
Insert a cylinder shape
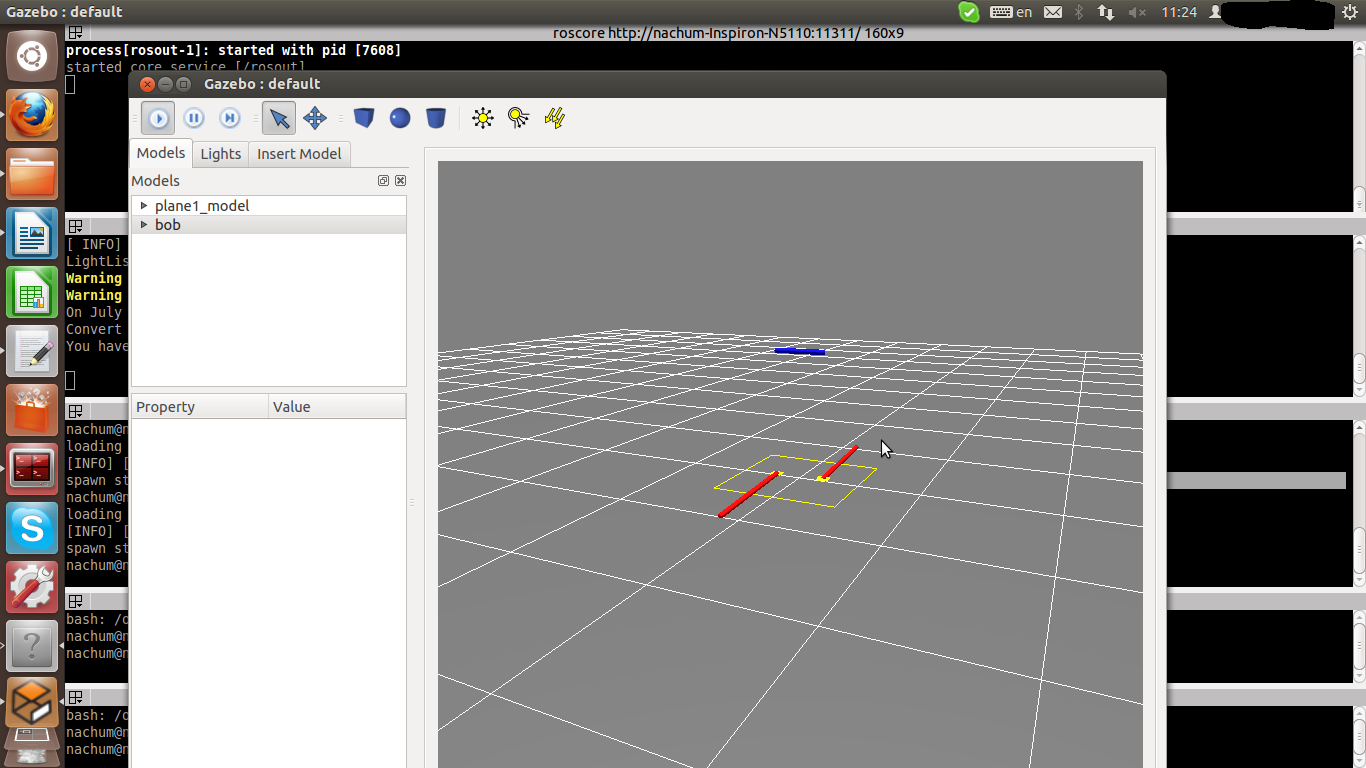[x=435, y=118]
